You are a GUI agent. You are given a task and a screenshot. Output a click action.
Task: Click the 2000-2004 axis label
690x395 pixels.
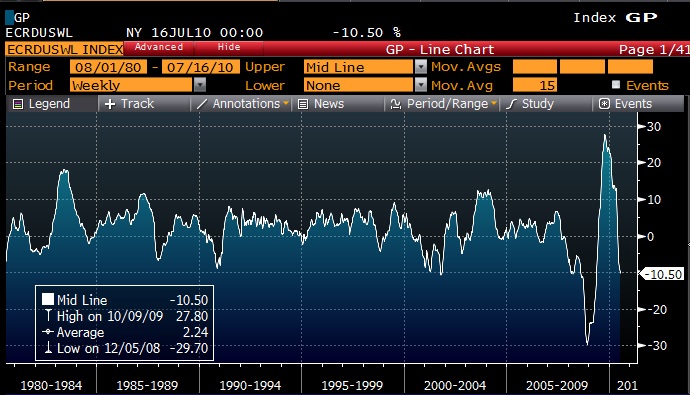click(455, 386)
